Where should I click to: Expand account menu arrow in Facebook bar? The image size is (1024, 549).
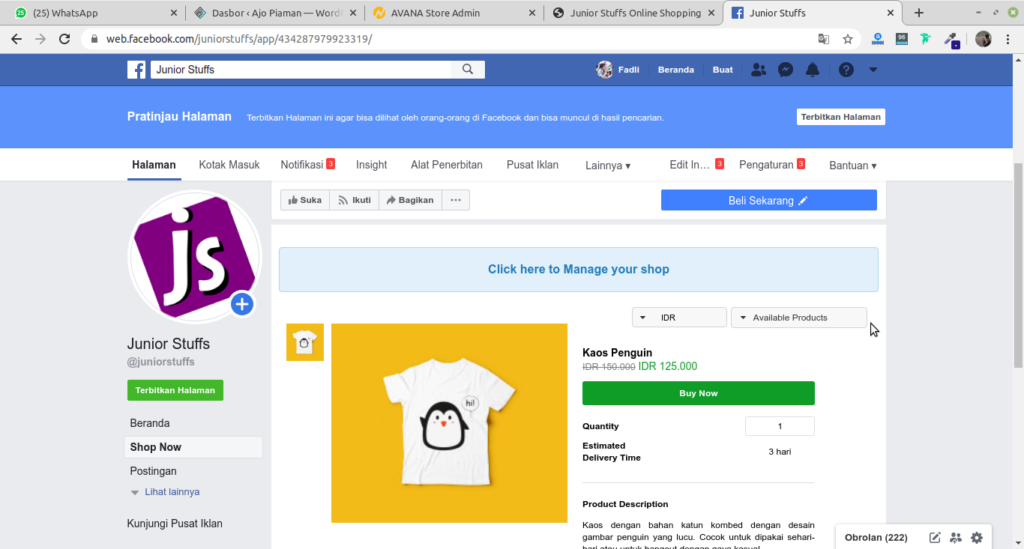[x=873, y=70]
